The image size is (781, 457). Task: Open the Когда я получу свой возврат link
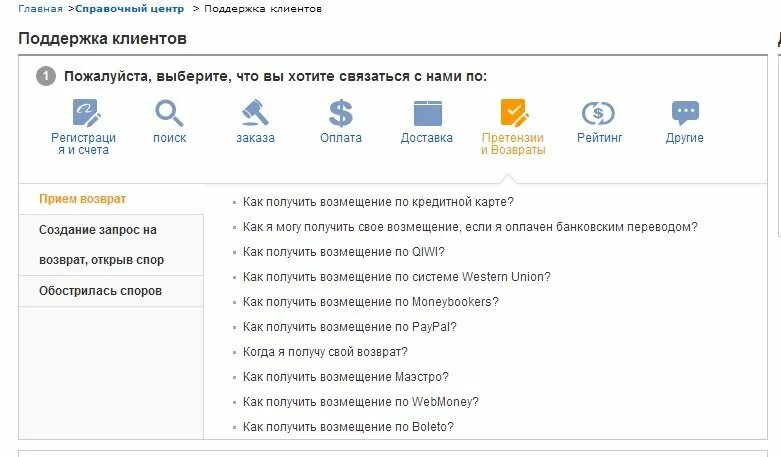click(x=325, y=352)
